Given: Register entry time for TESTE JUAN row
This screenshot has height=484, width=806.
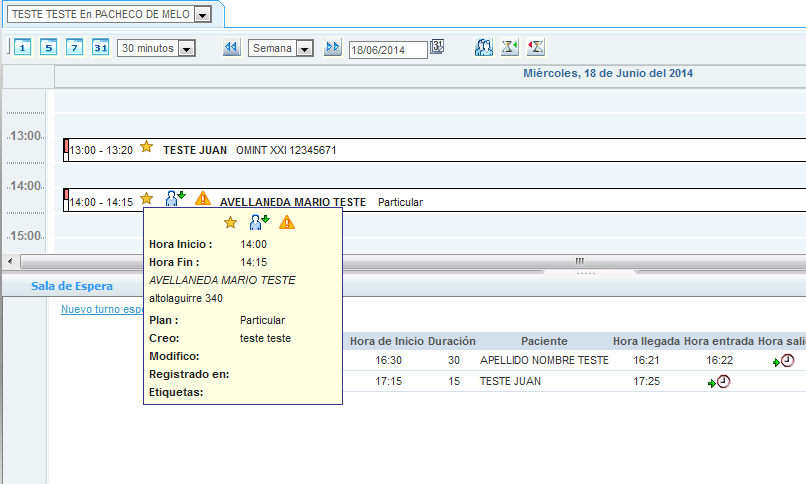Looking at the screenshot, I should (x=717, y=381).
